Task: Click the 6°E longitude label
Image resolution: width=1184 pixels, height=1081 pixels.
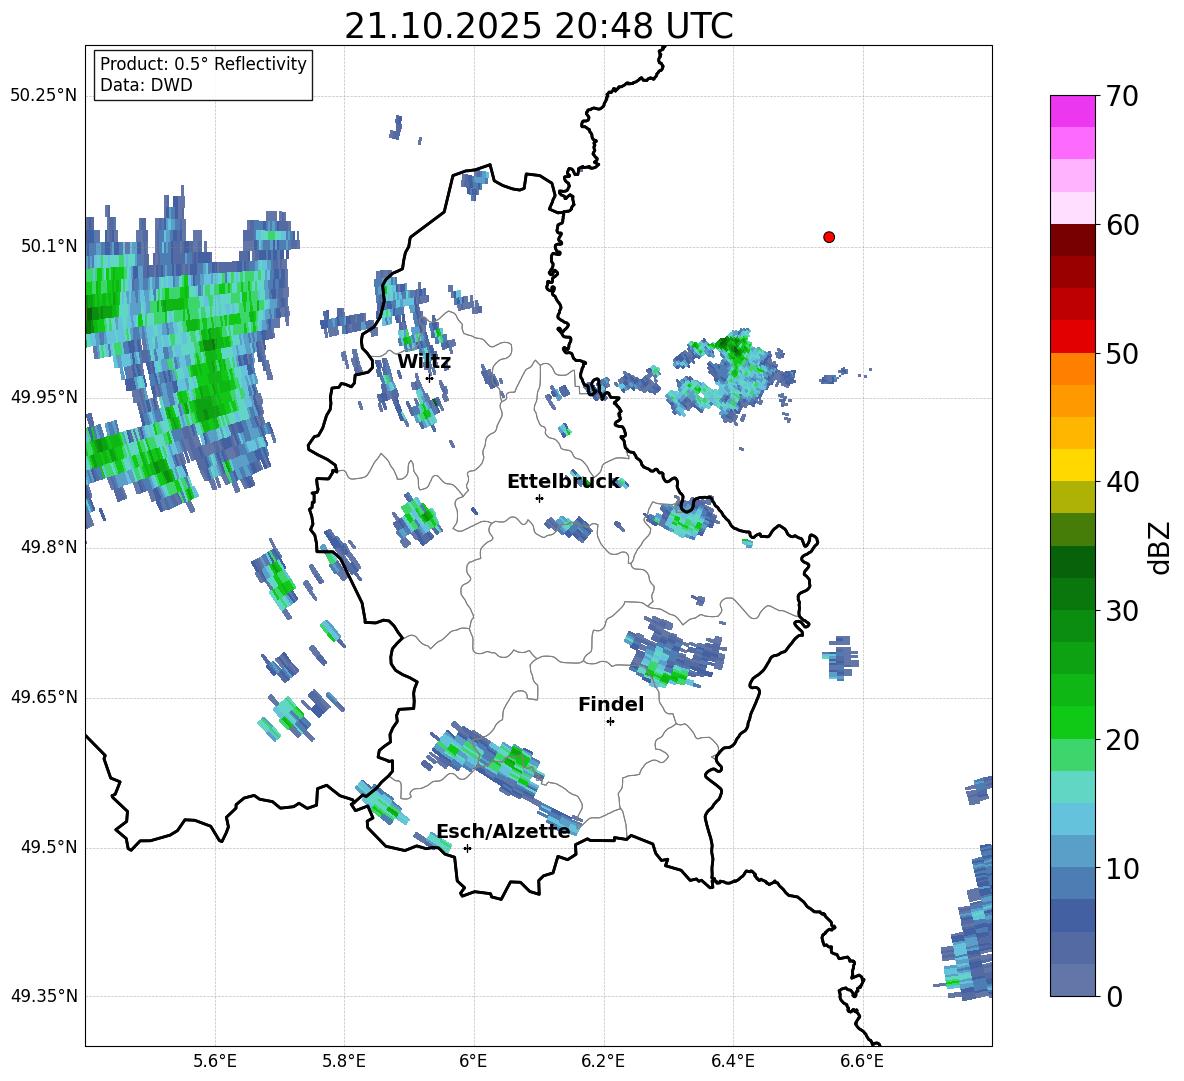Action: [x=473, y=1061]
